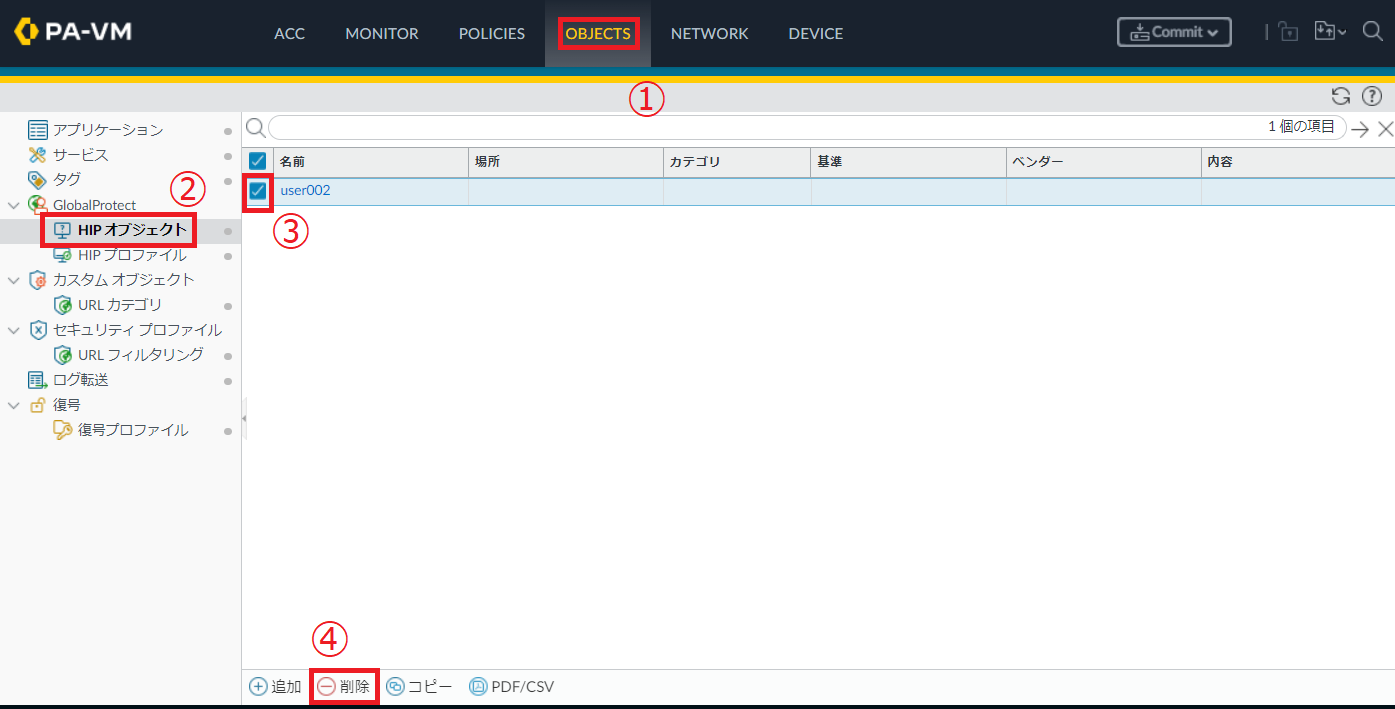
Task: Open the NETWORK tab
Action: click(709, 34)
